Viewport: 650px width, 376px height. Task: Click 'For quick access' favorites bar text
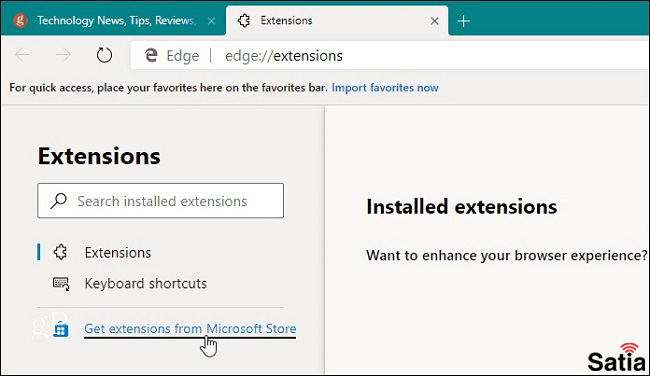pos(168,88)
